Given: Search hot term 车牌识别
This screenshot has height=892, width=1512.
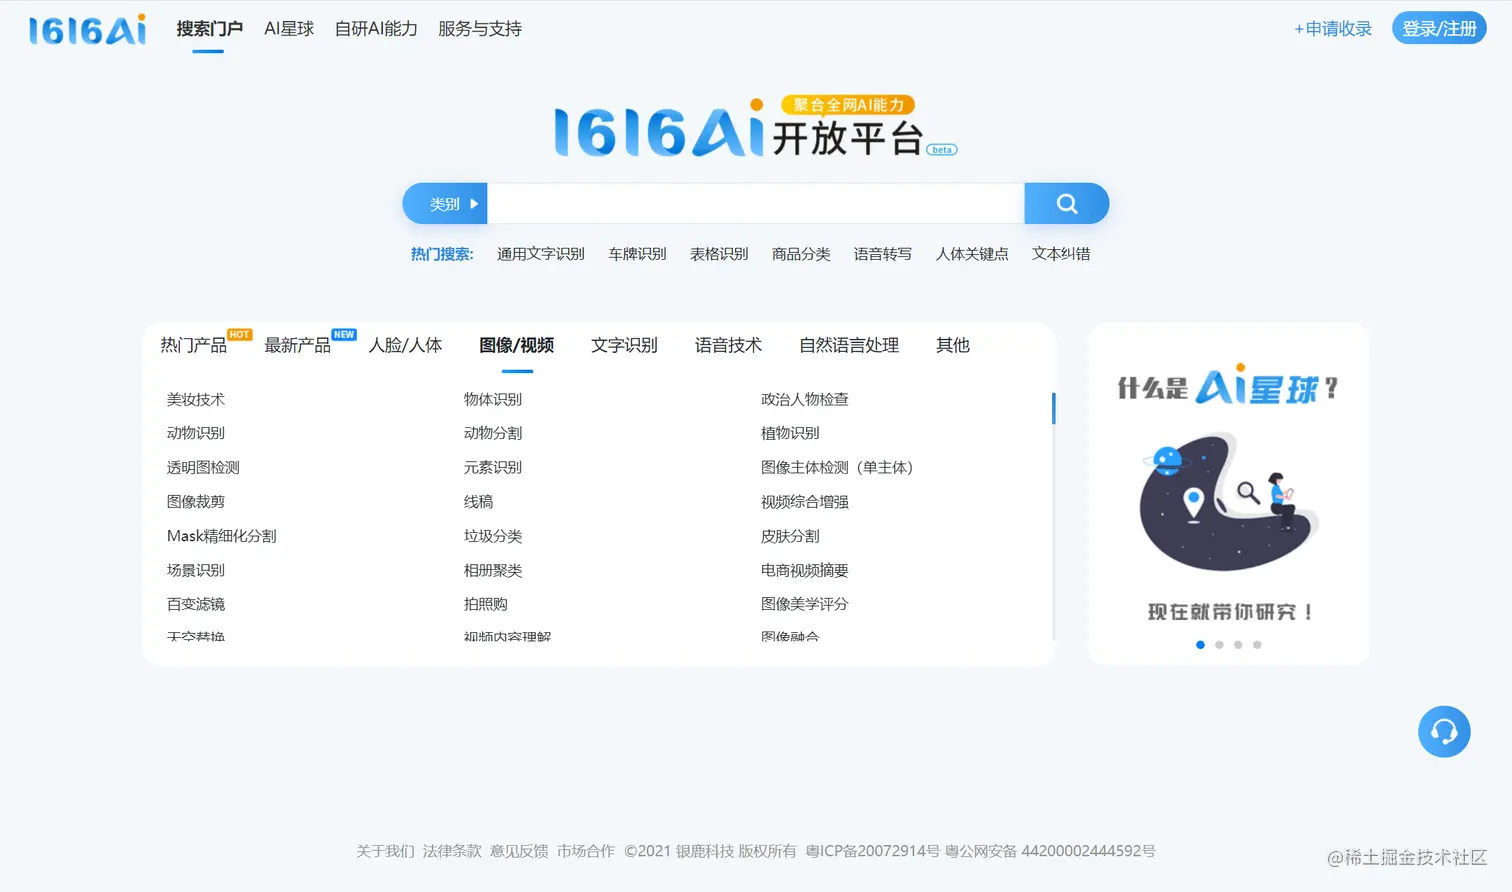Looking at the screenshot, I should (x=637, y=254).
